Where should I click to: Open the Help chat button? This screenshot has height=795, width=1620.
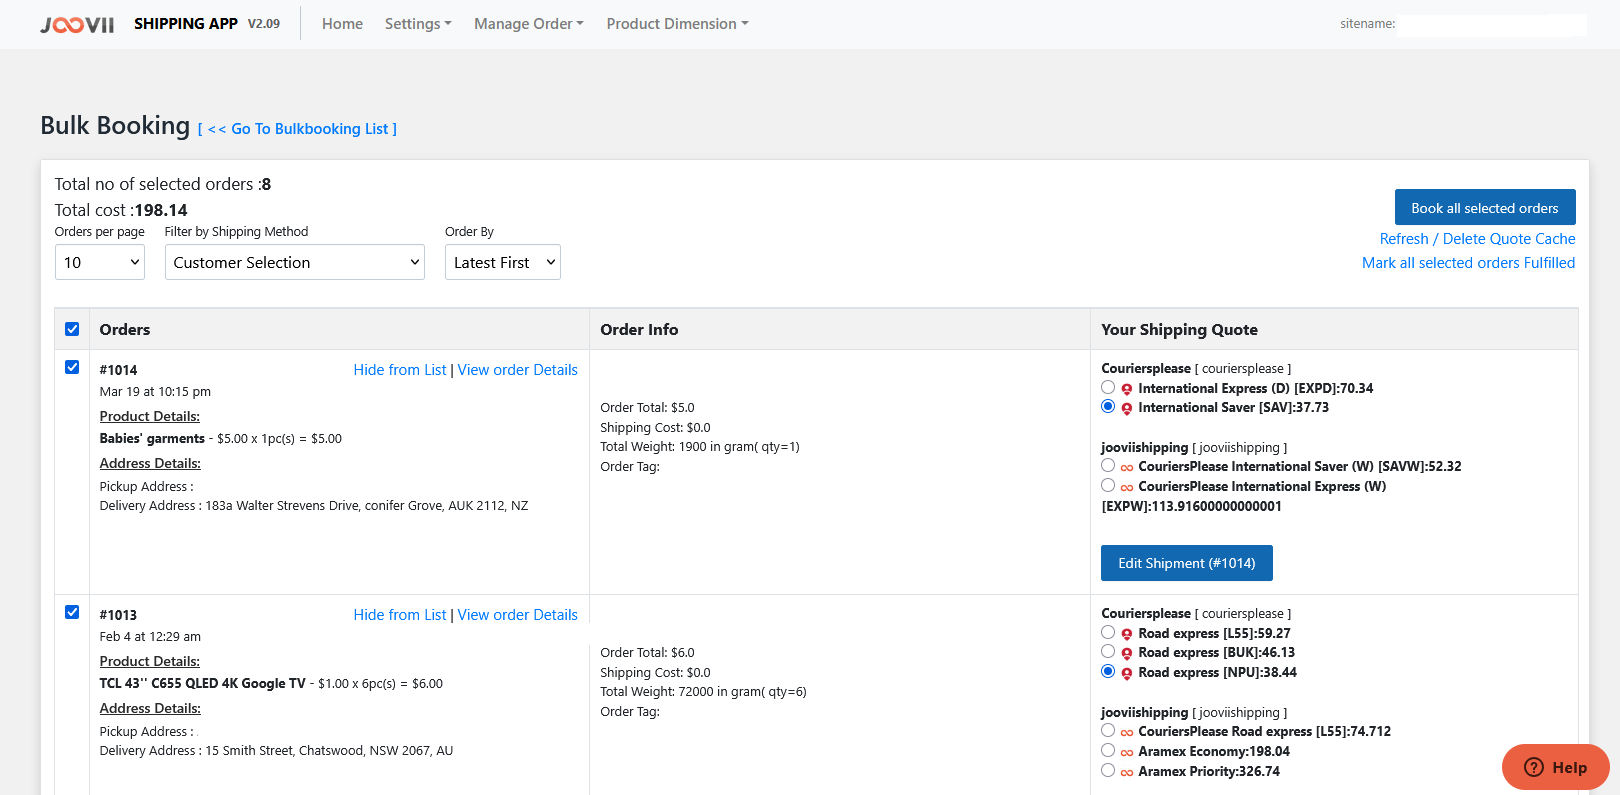1555,767
